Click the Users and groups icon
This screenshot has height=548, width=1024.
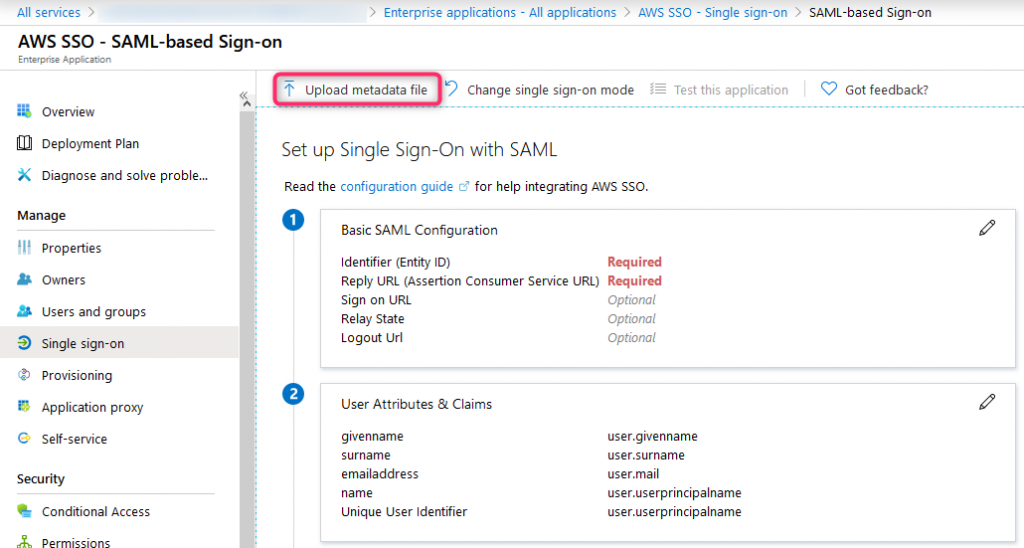click(x=24, y=311)
